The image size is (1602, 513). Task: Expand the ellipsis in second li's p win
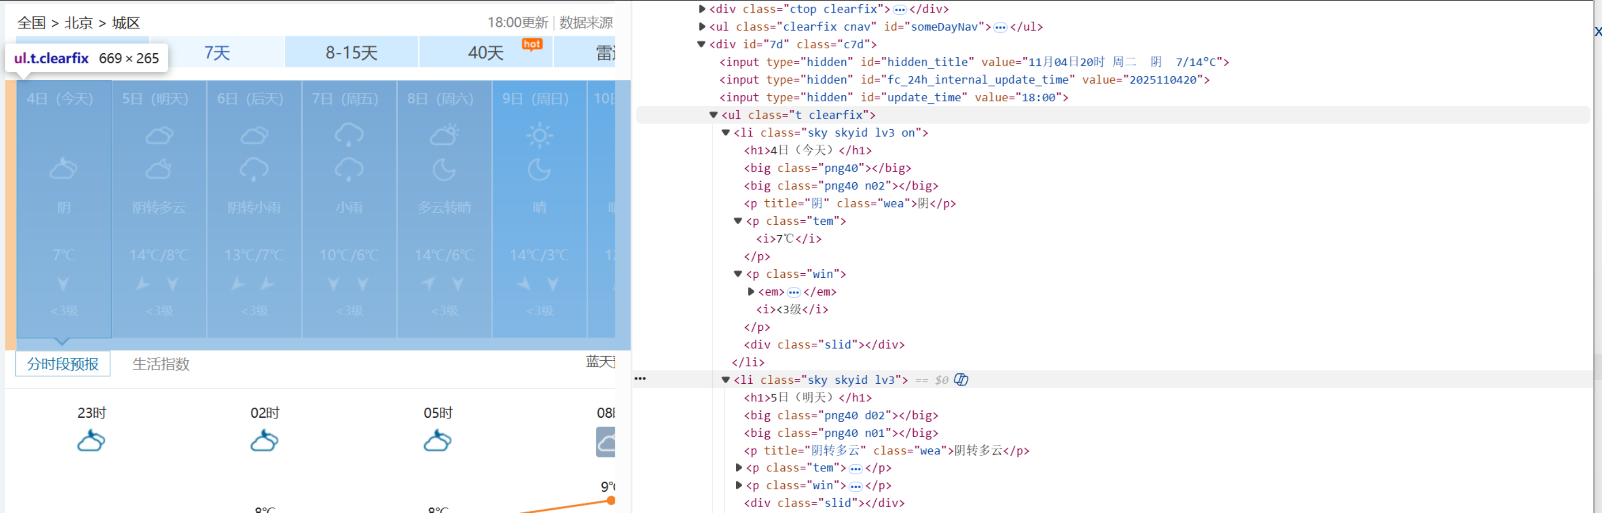pyautogui.click(x=856, y=486)
